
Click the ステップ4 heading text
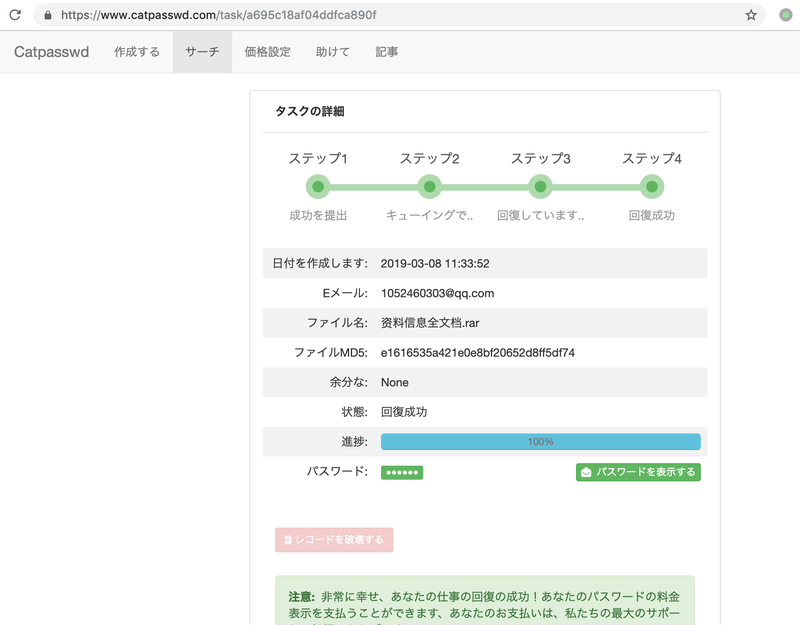click(x=652, y=159)
